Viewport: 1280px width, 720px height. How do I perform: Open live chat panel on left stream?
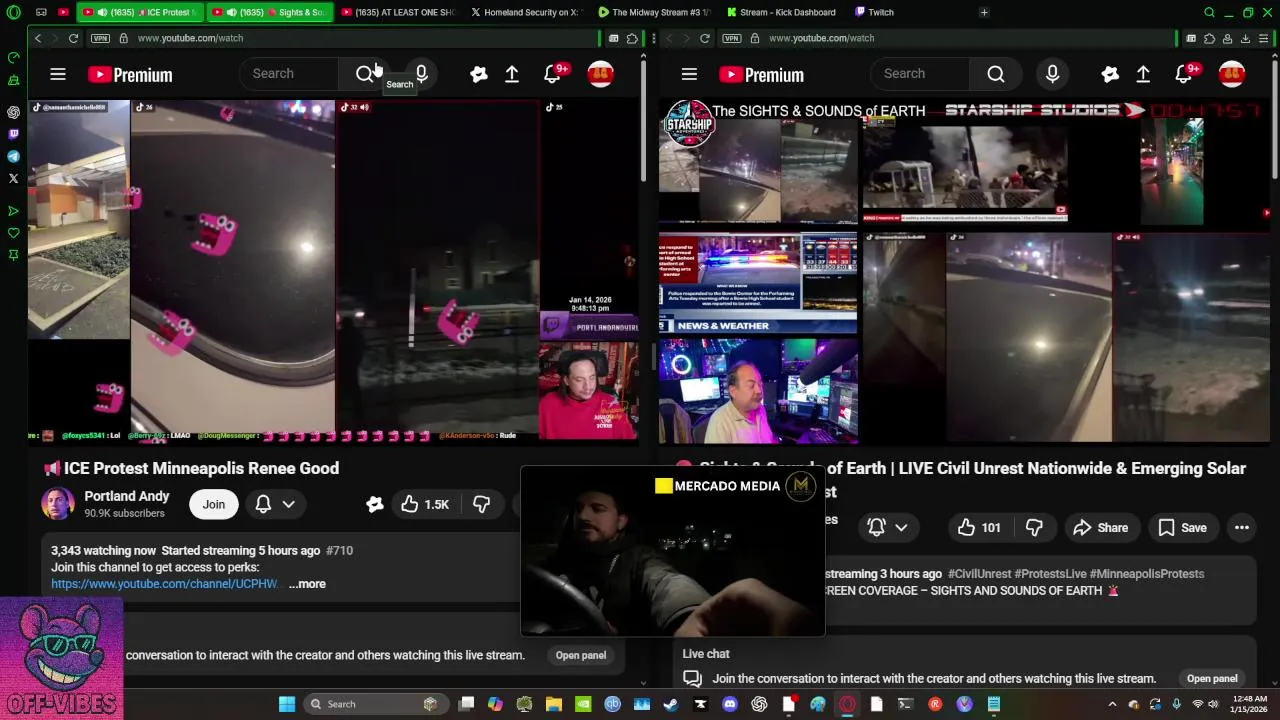tap(581, 655)
